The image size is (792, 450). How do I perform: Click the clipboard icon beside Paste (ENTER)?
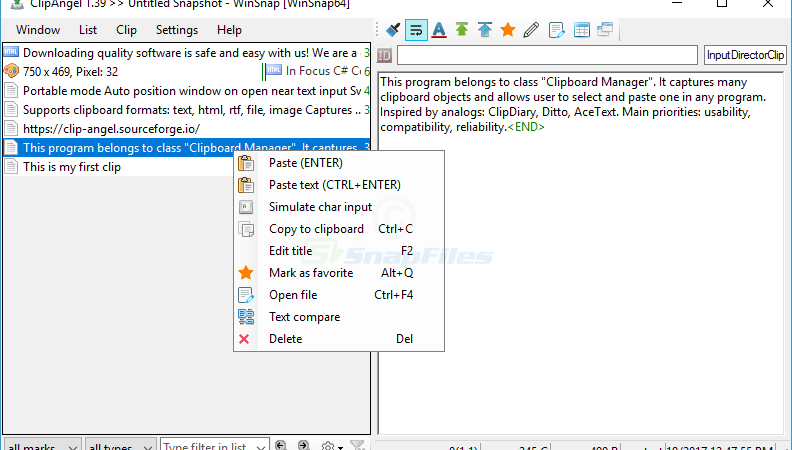(x=246, y=163)
